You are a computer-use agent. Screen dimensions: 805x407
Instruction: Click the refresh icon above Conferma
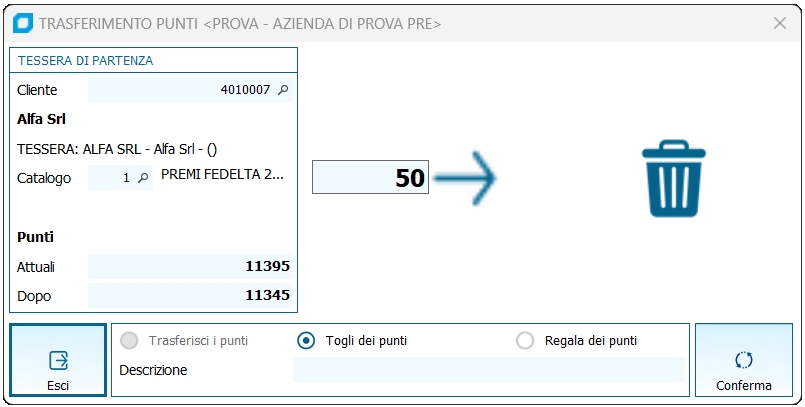tap(743, 360)
